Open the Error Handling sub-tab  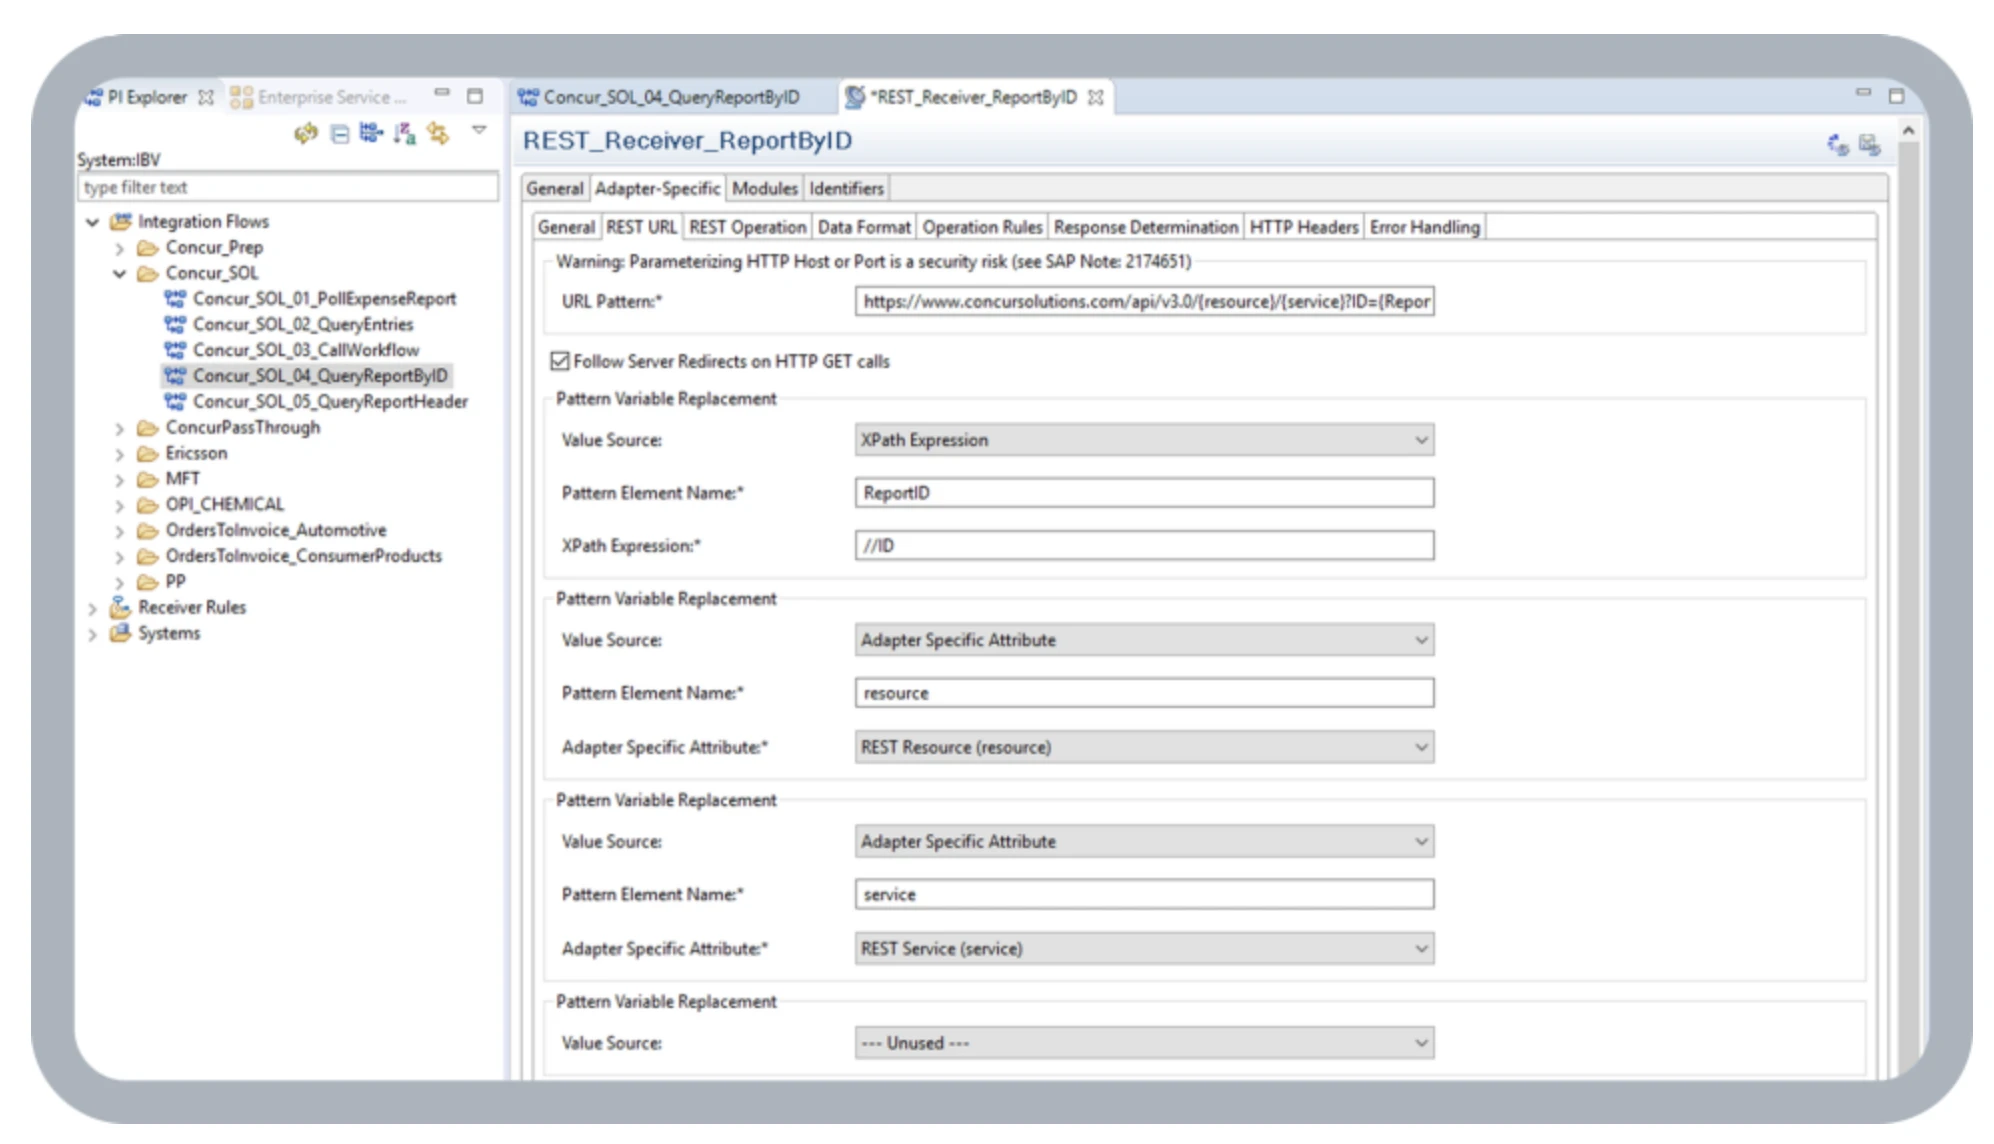pyautogui.click(x=1424, y=227)
